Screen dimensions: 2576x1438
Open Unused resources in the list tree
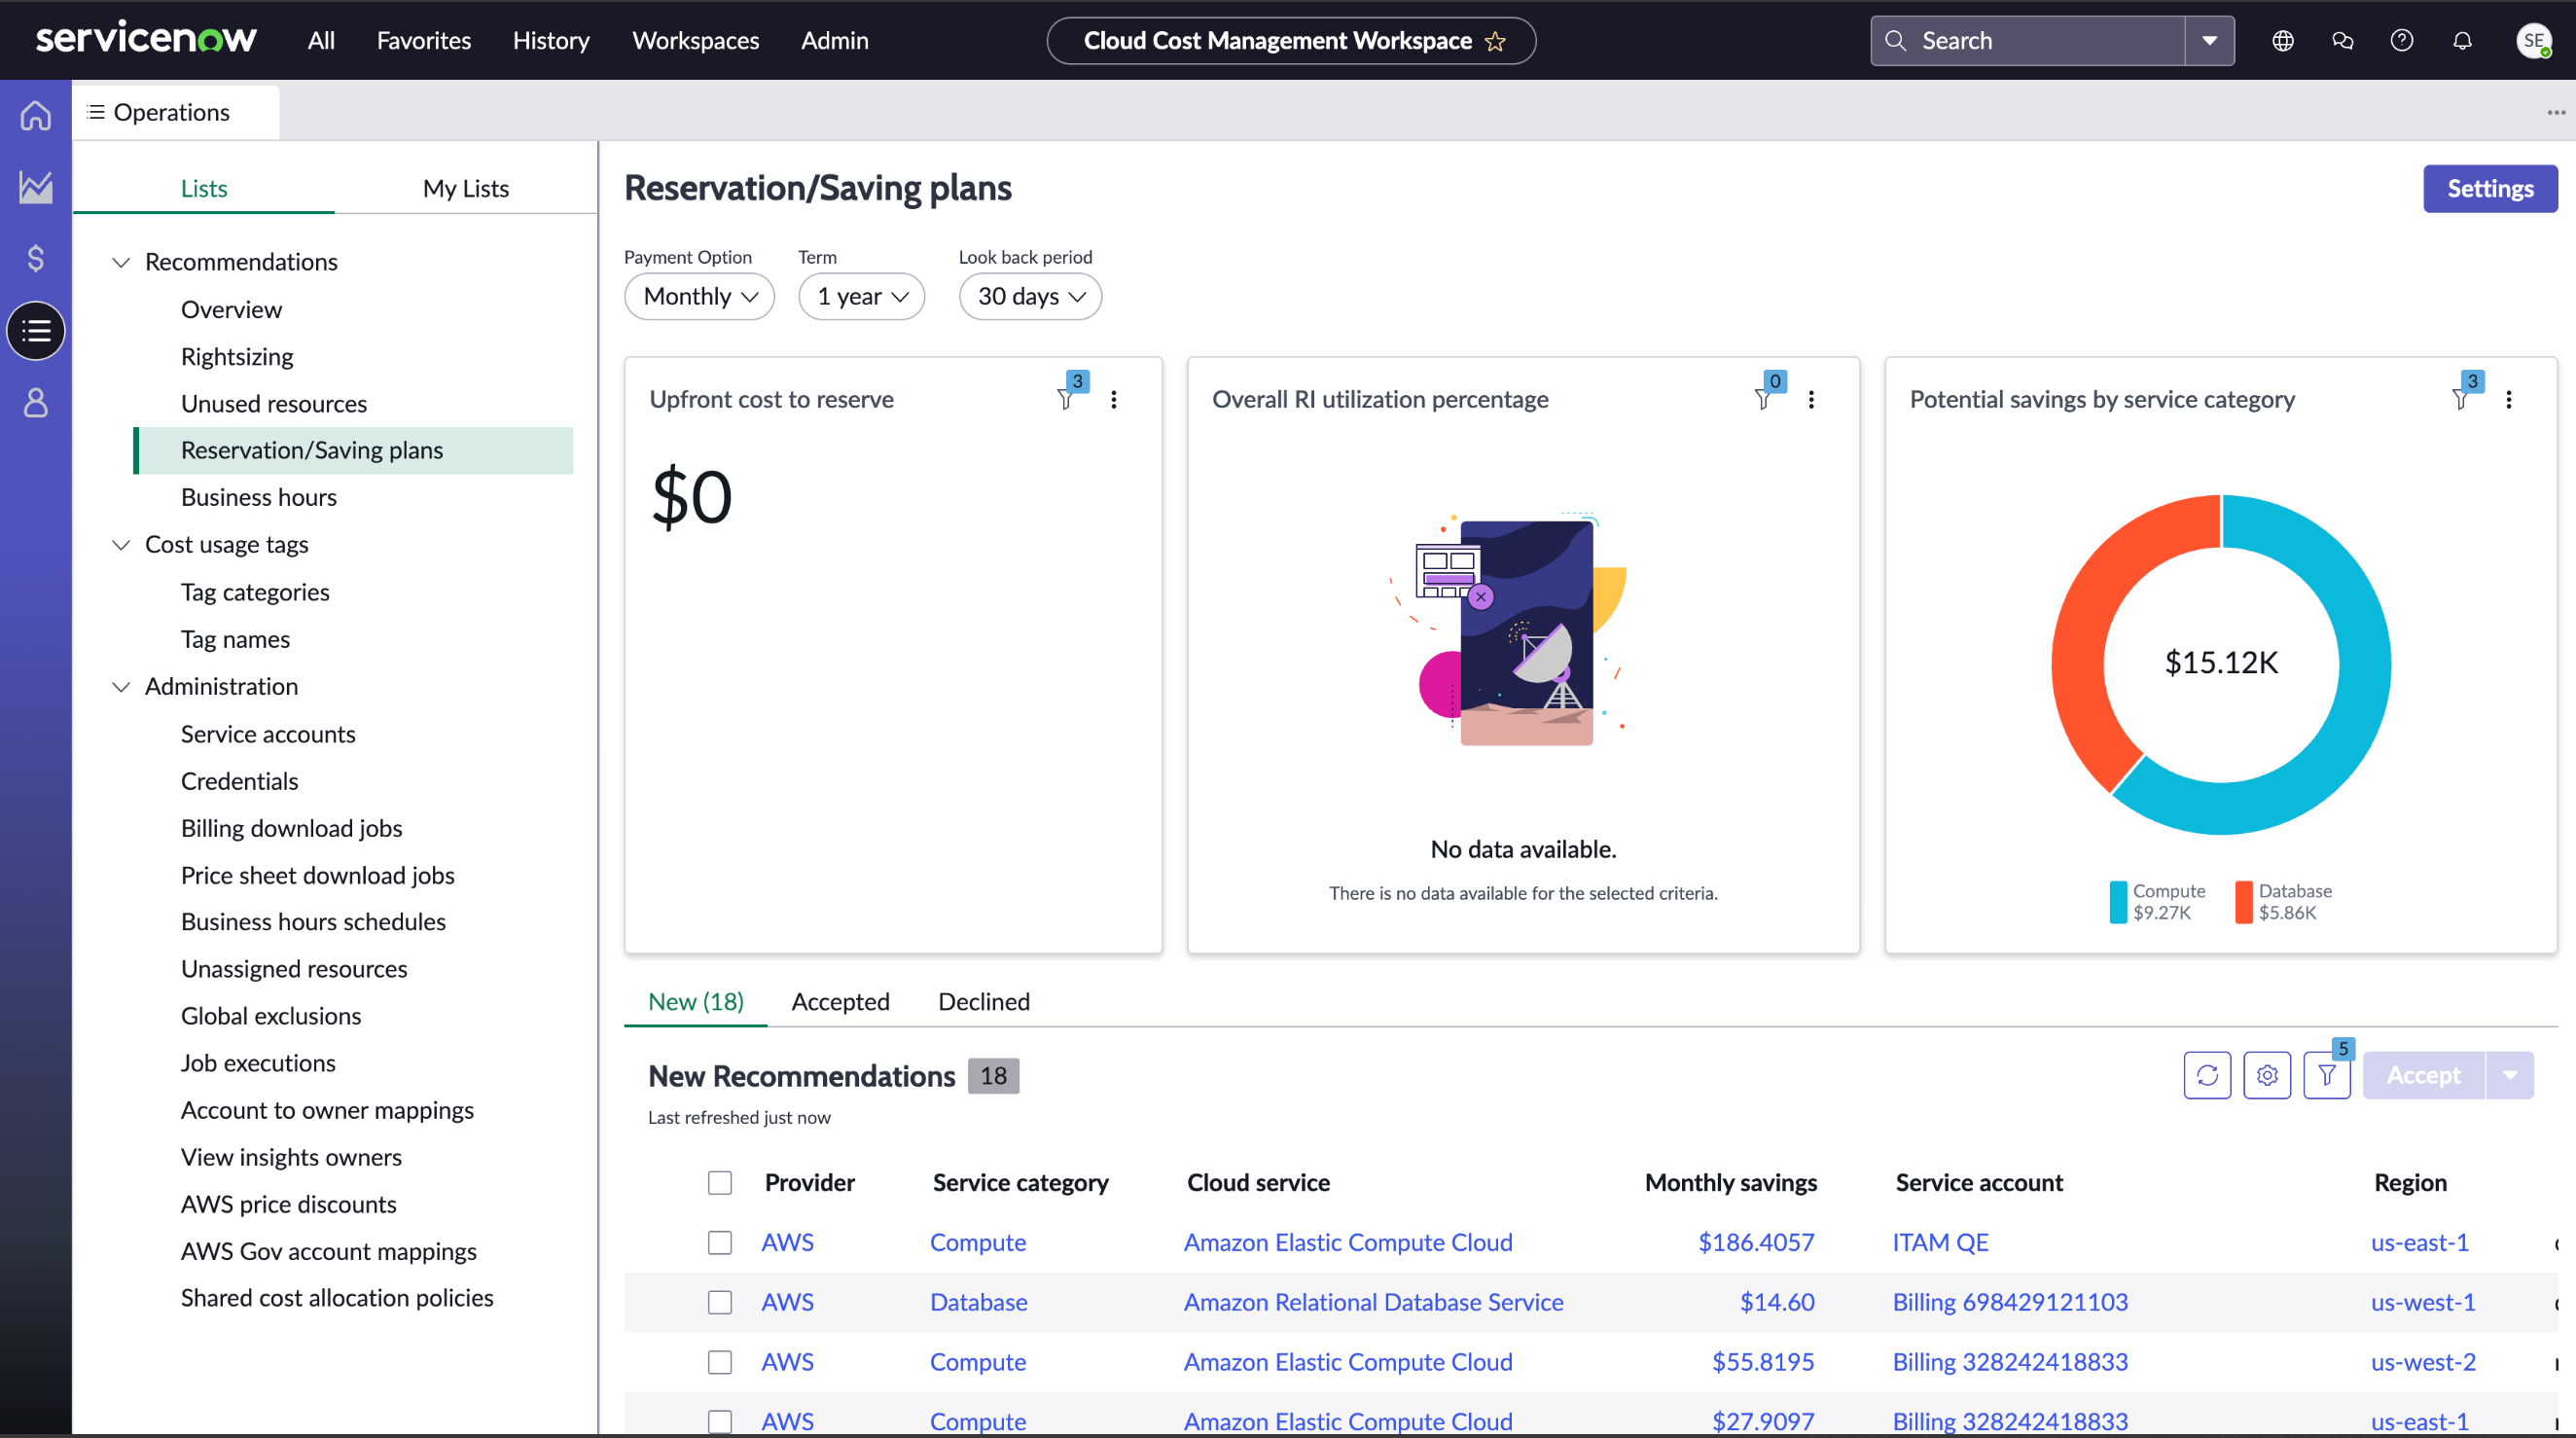coord(274,404)
